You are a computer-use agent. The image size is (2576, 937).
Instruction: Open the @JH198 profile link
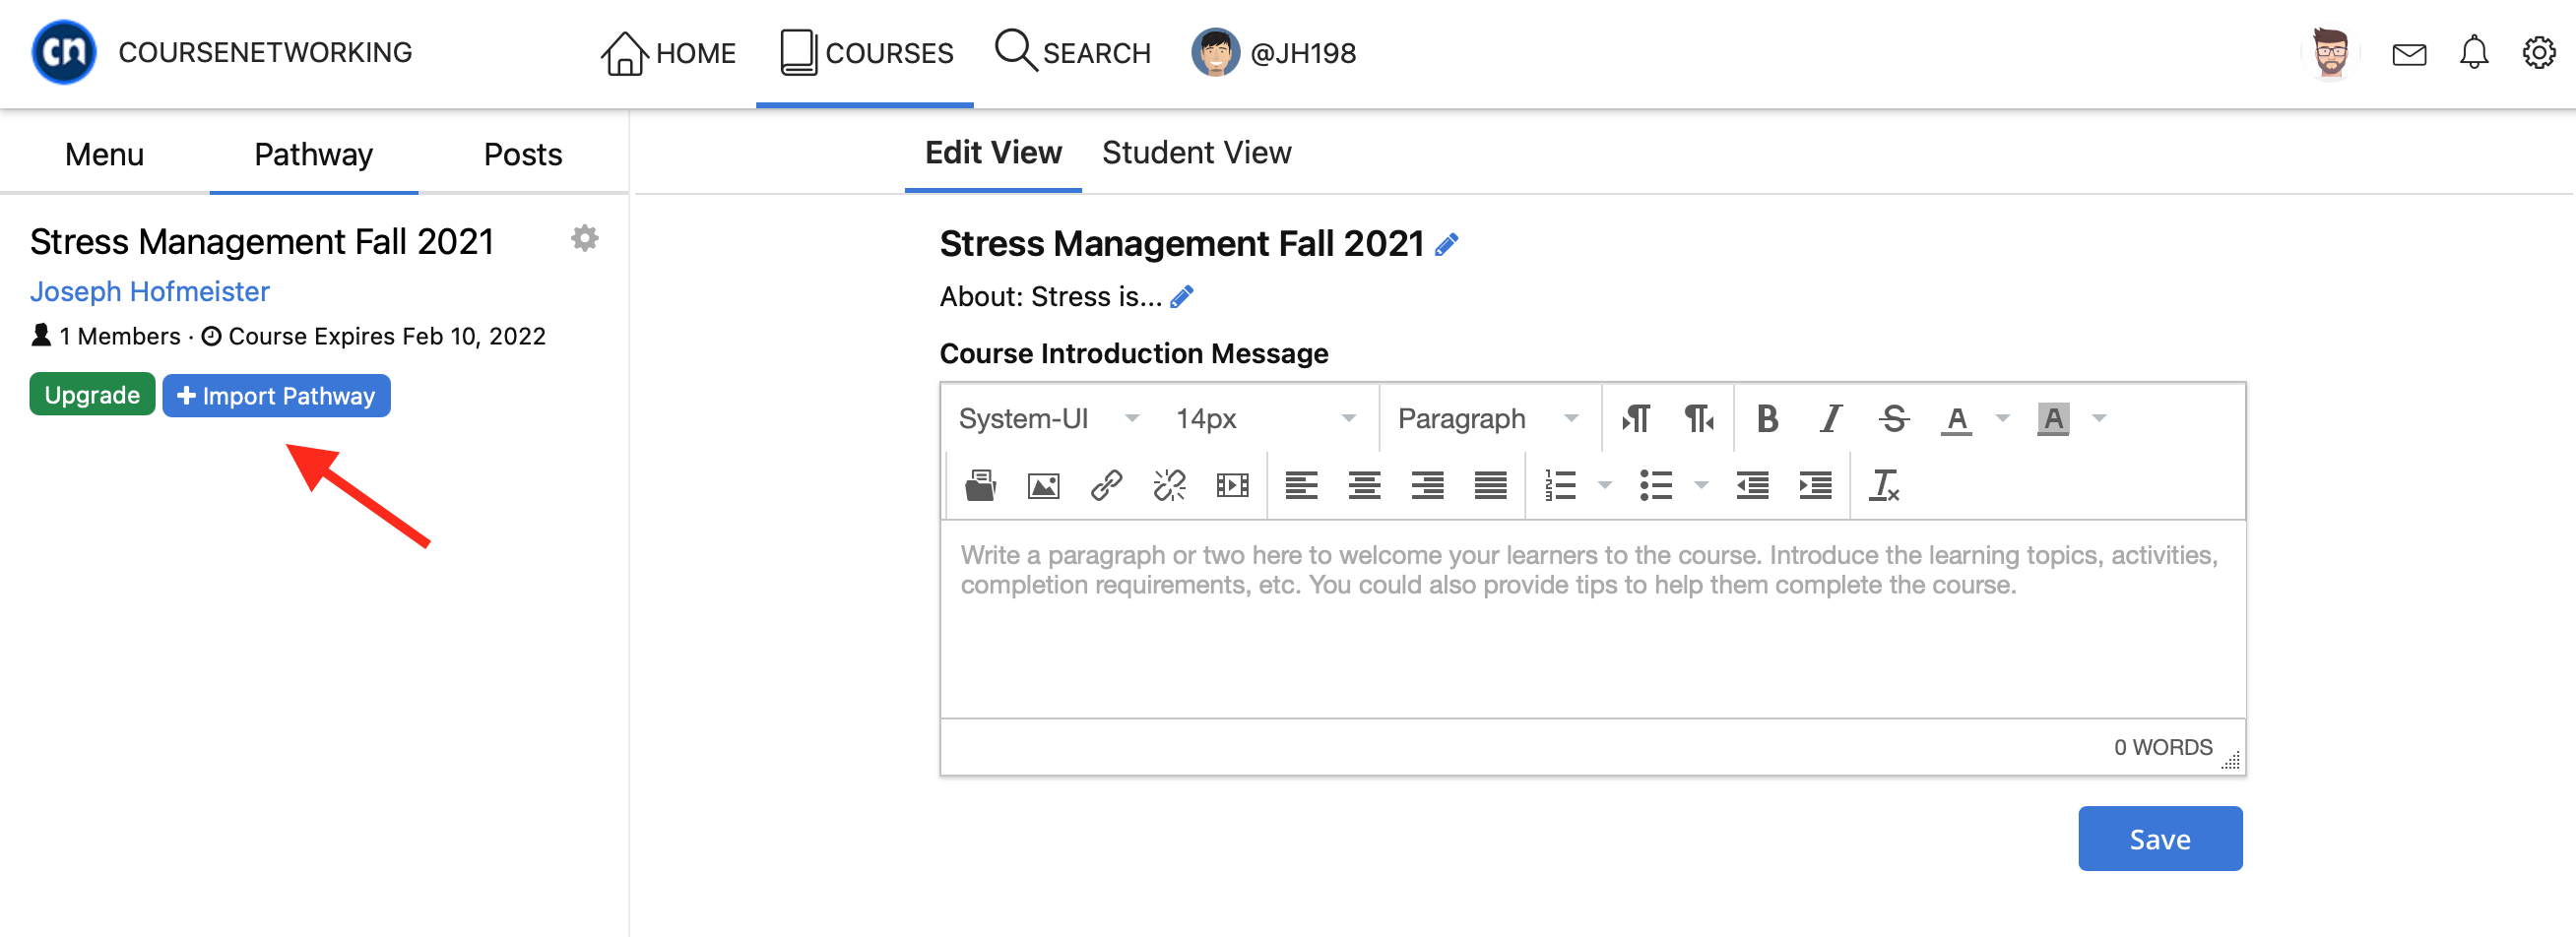(1273, 53)
